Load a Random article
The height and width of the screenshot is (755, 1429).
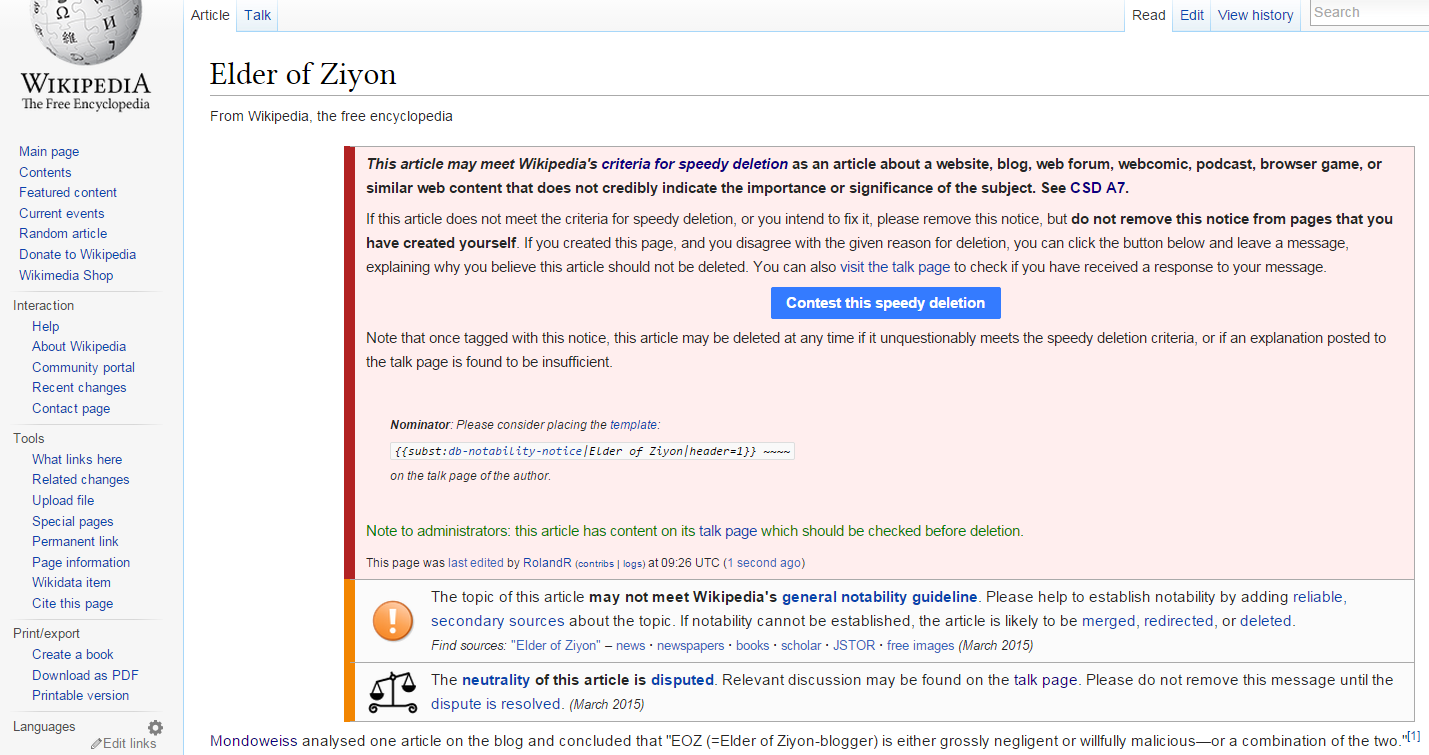pyautogui.click(x=63, y=234)
